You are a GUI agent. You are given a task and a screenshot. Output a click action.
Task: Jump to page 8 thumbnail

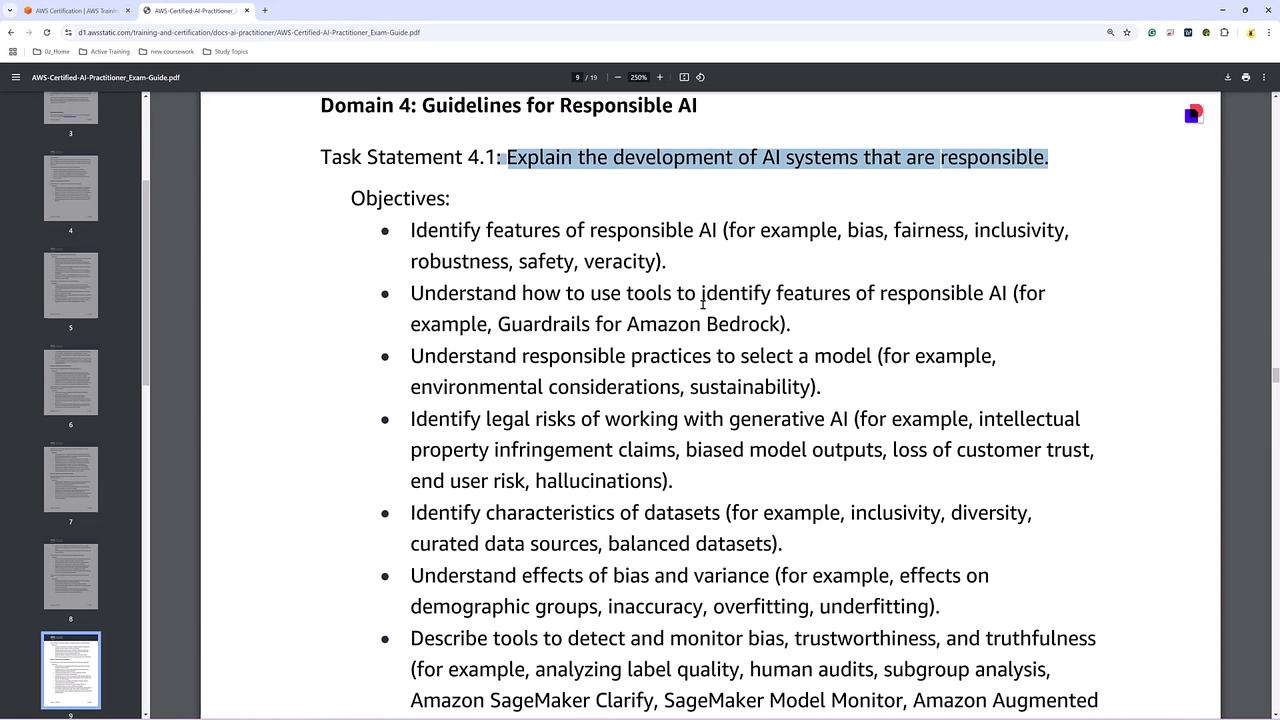pyautogui.click(x=71, y=576)
